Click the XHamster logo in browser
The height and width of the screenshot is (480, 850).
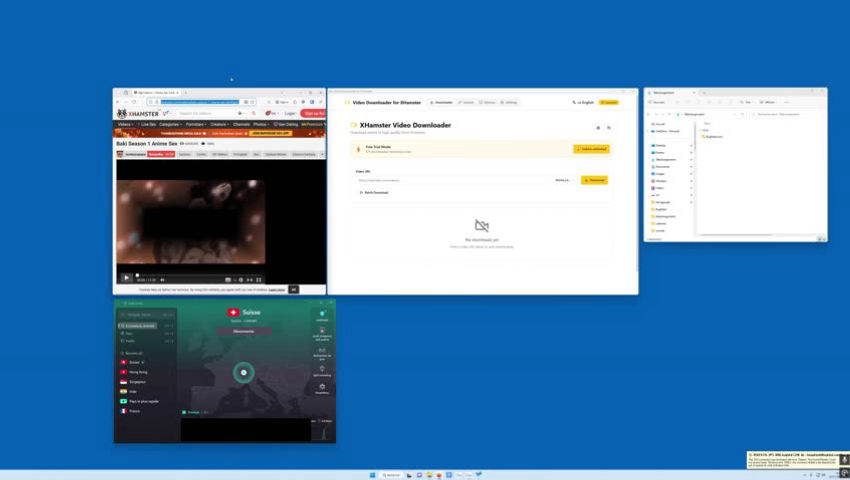[138, 113]
